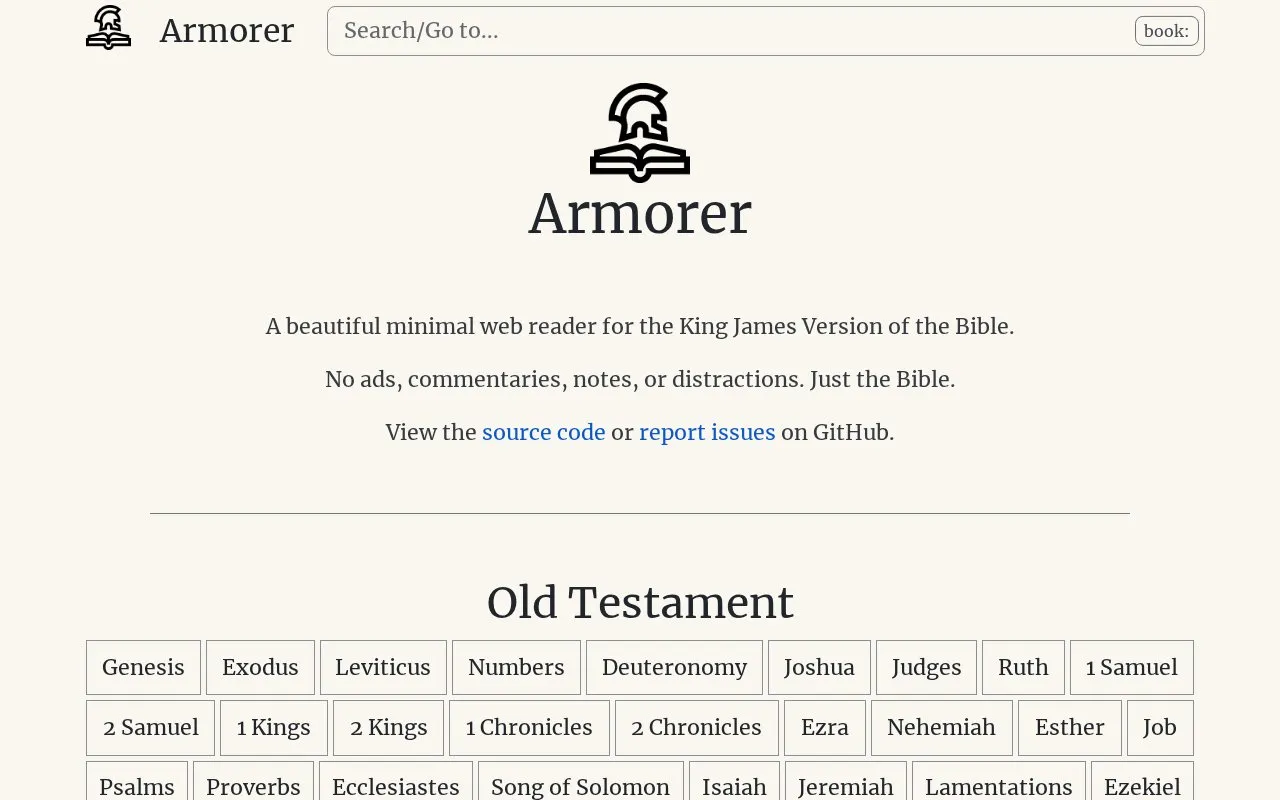The width and height of the screenshot is (1280, 800).
Task: Open the book of Psalms
Action: [x=137, y=781]
